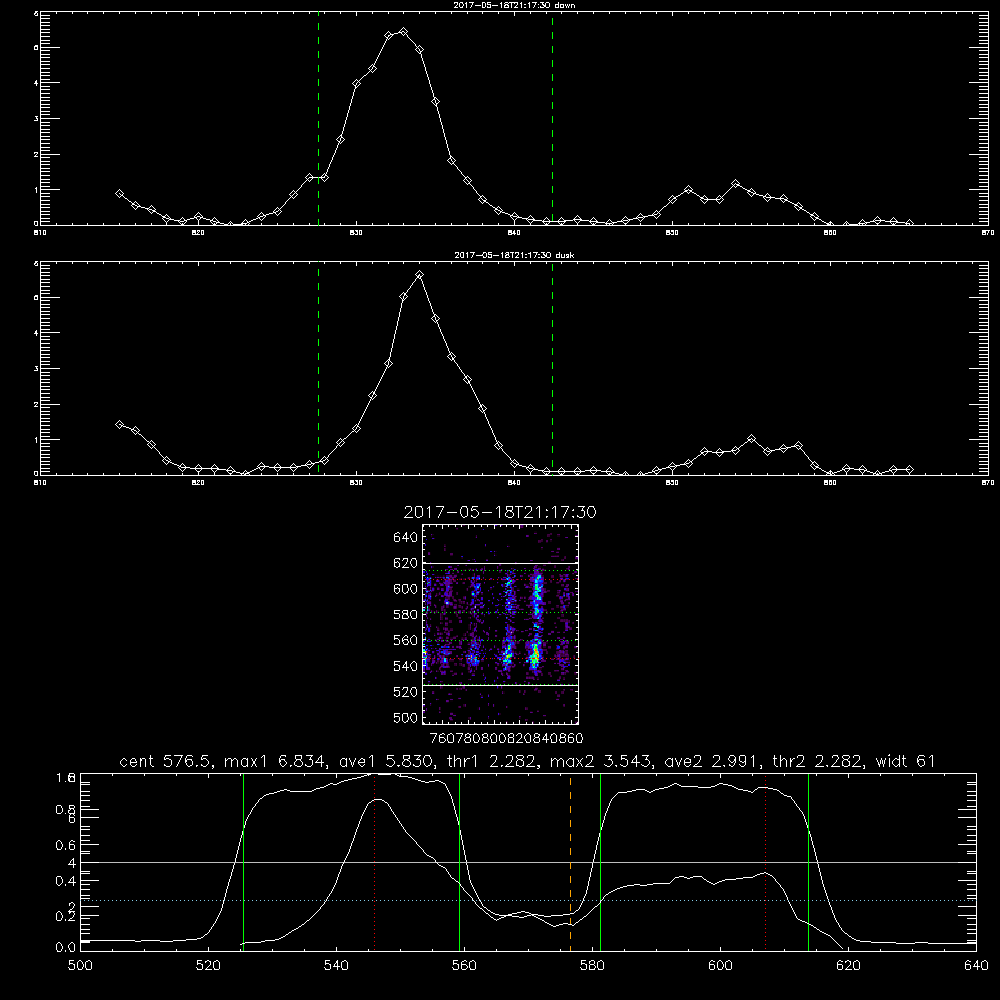The width and height of the screenshot is (1000, 1000).
Task: Click the green vertical line near 581 in the bottom plot
Action: click(x=600, y=861)
